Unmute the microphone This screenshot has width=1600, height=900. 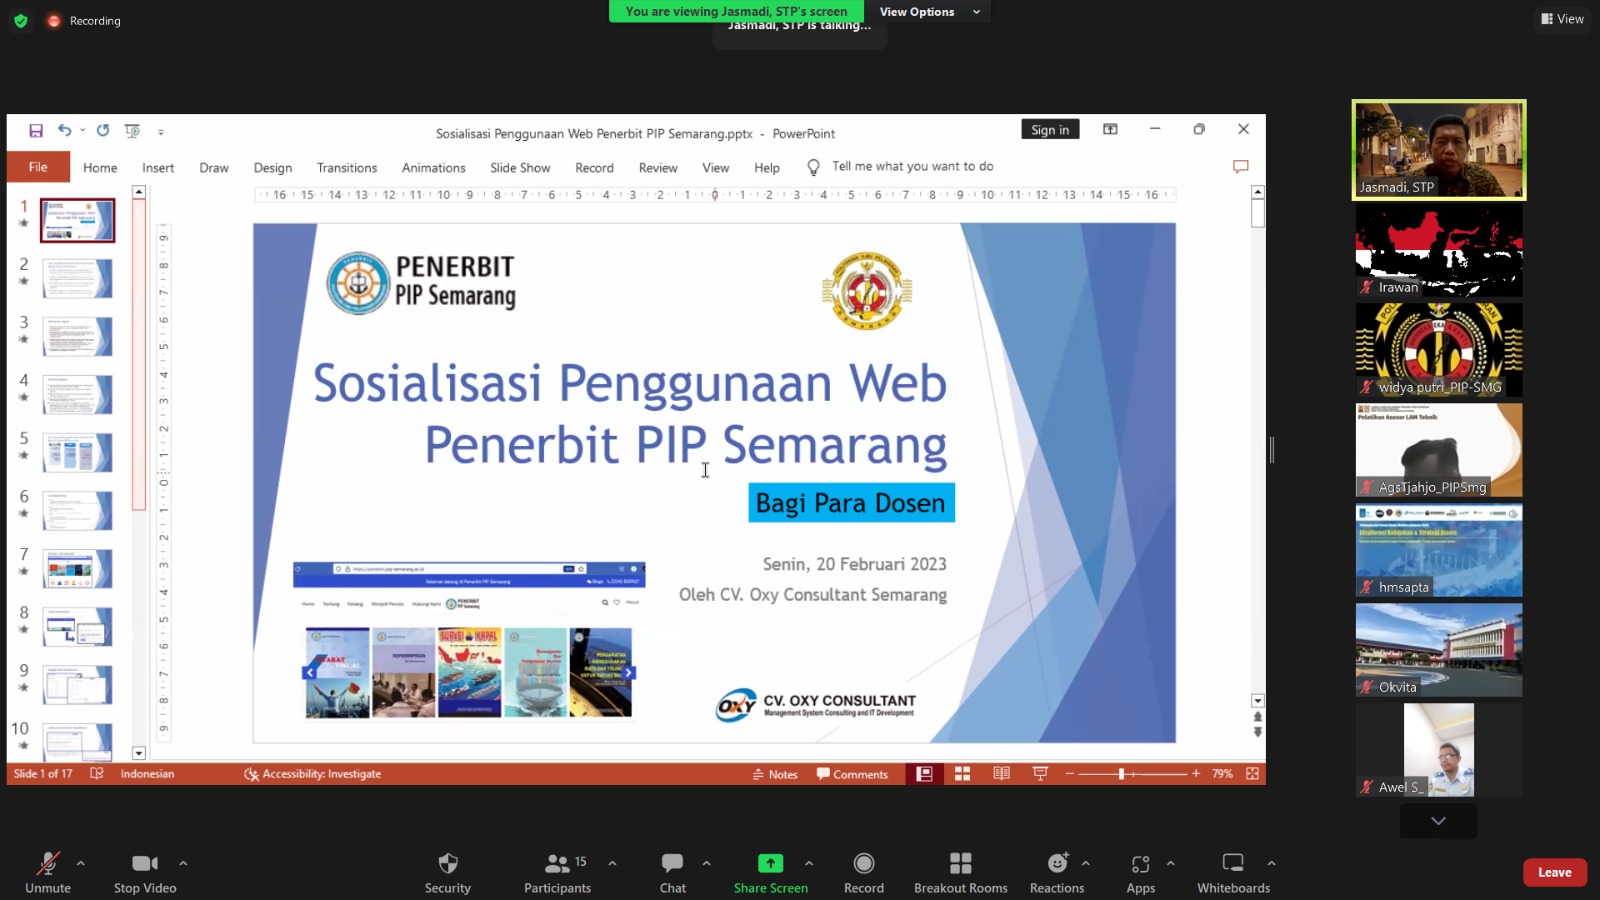[48, 873]
